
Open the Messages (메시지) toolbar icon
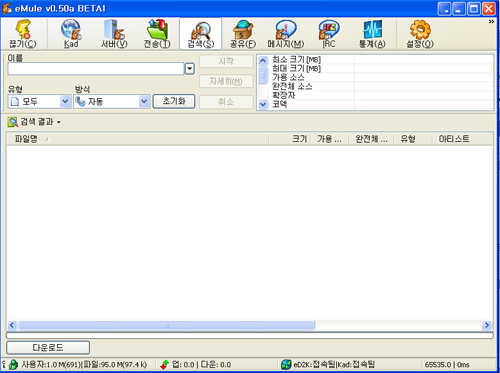286,34
